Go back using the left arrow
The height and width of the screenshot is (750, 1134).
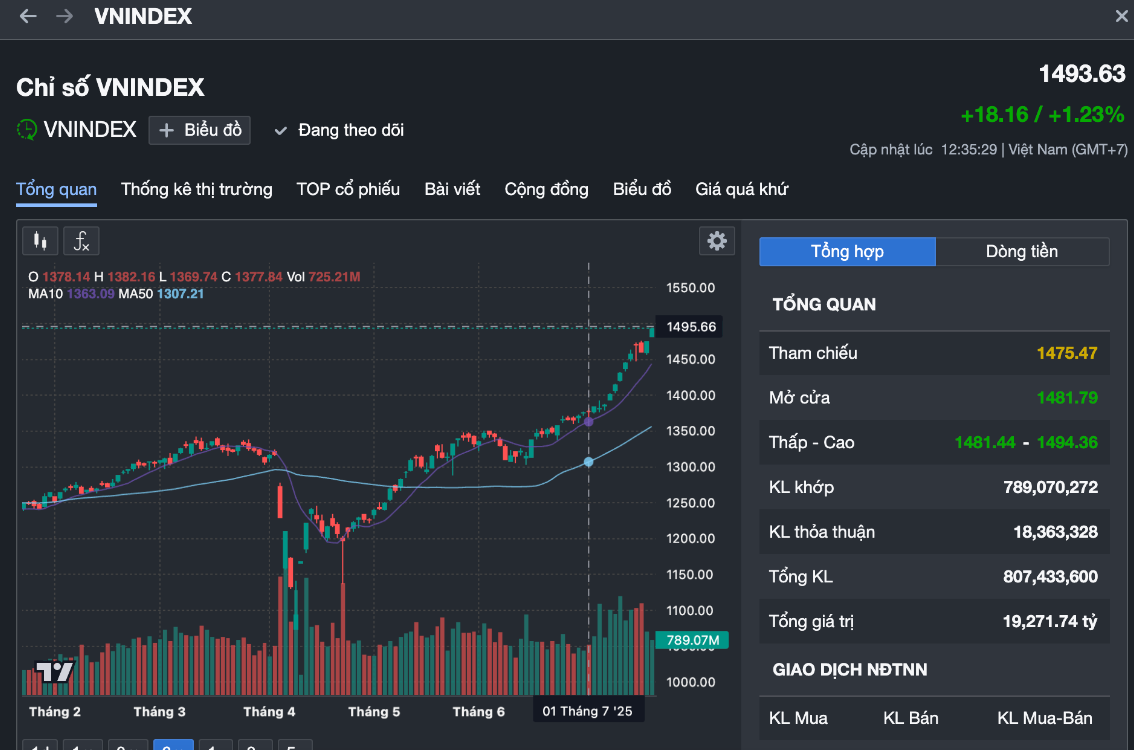click(x=28, y=17)
